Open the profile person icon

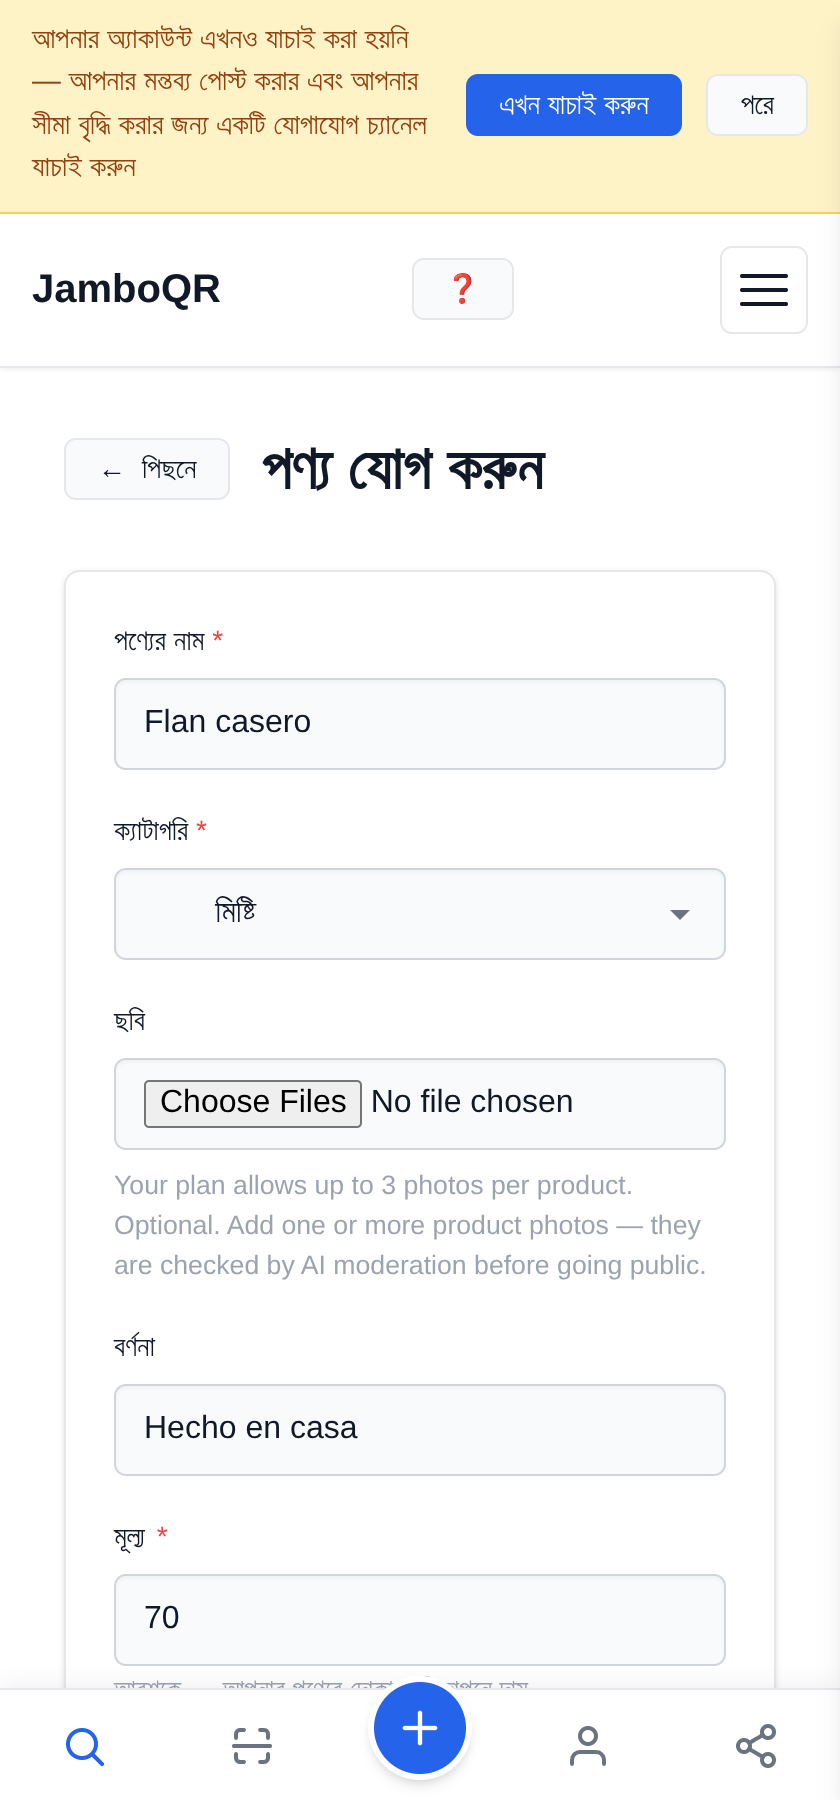pos(588,1746)
